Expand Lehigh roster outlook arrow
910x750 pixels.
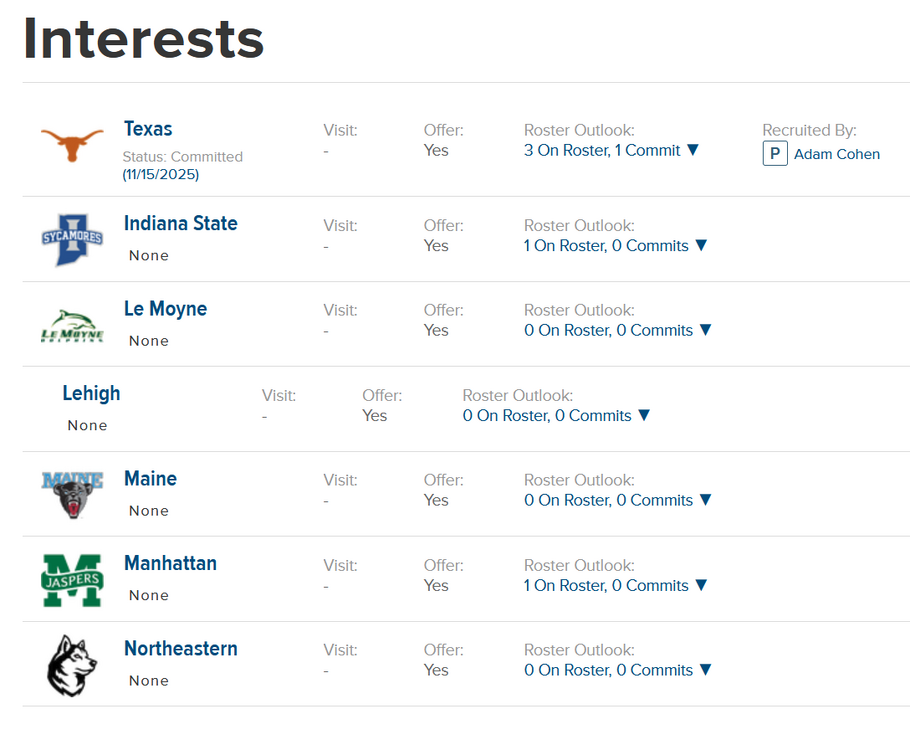(x=644, y=415)
